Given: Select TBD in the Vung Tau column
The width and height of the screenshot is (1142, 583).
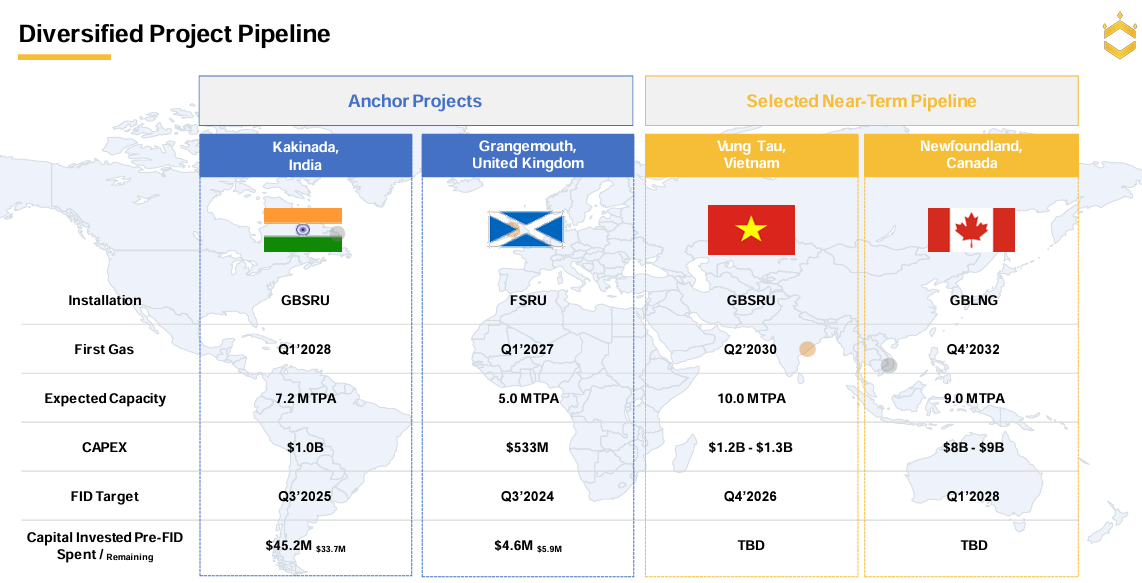Looking at the screenshot, I should click(751, 545).
